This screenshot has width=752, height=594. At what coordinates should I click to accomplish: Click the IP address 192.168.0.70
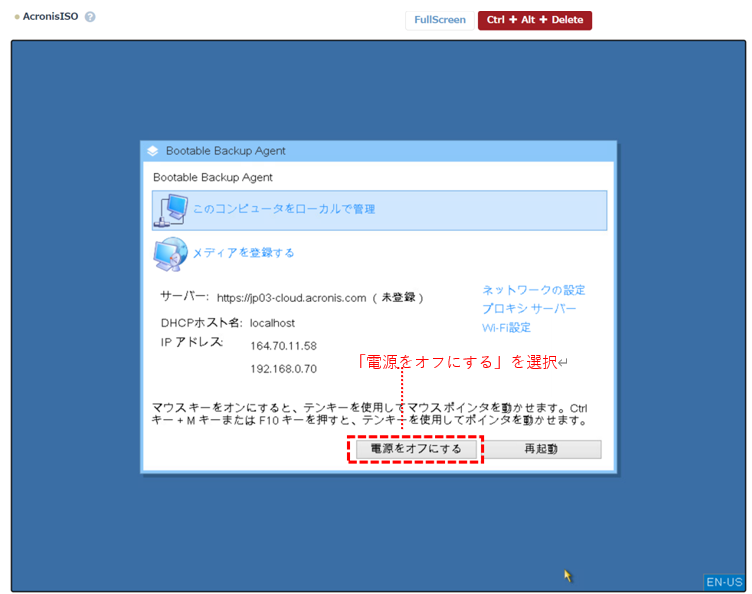(x=283, y=368)
